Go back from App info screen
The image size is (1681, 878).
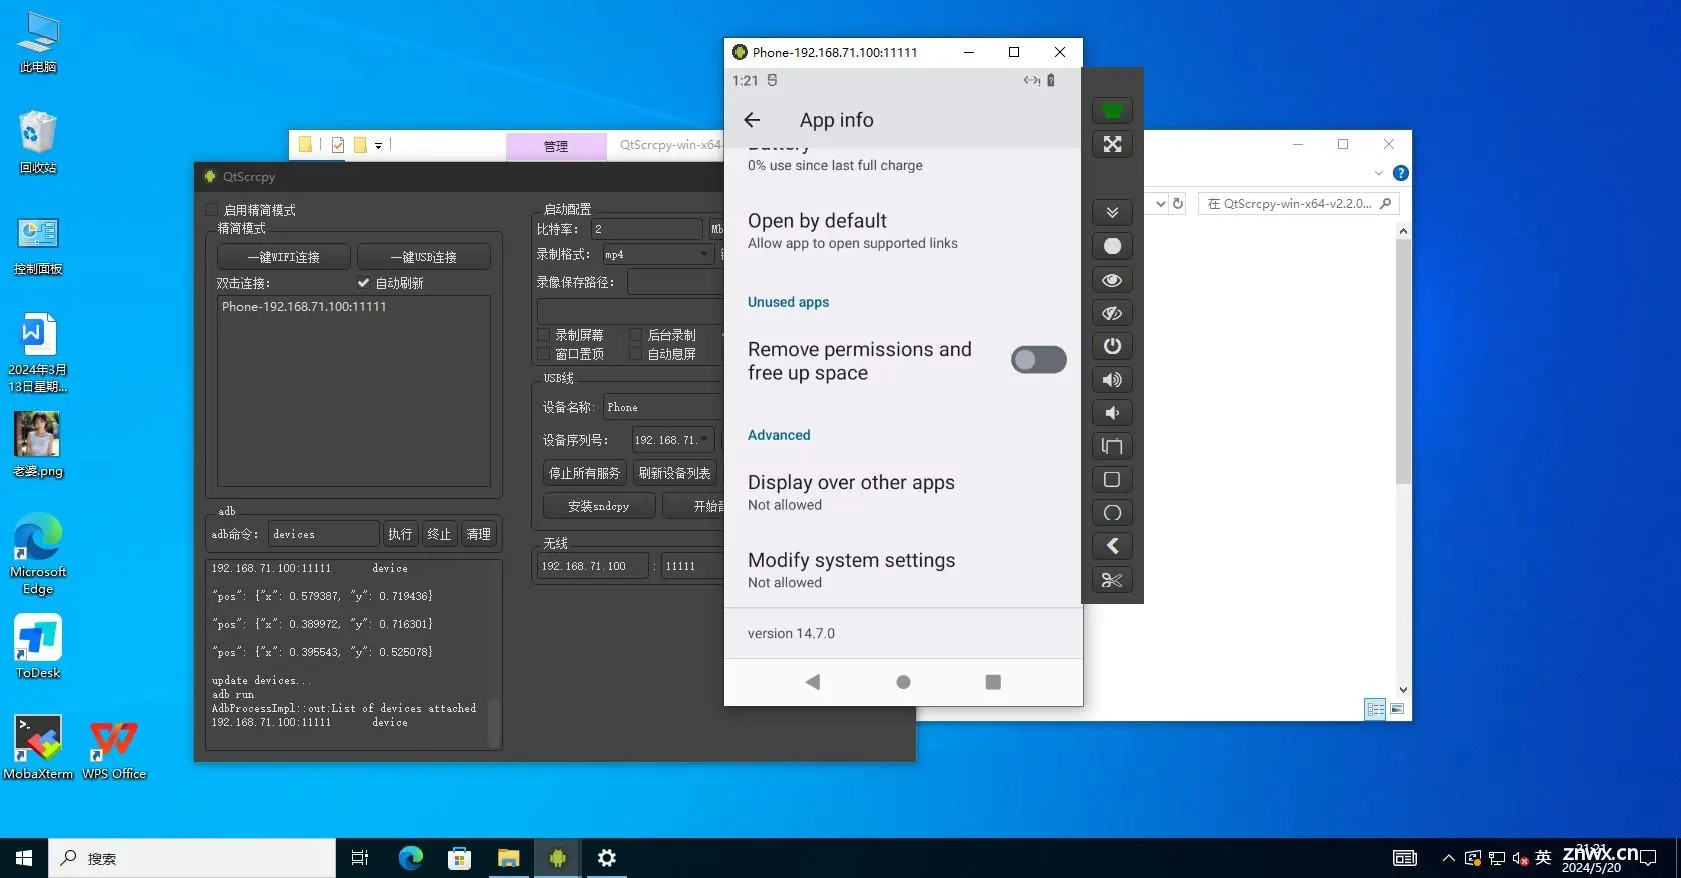tap(753, 120)
